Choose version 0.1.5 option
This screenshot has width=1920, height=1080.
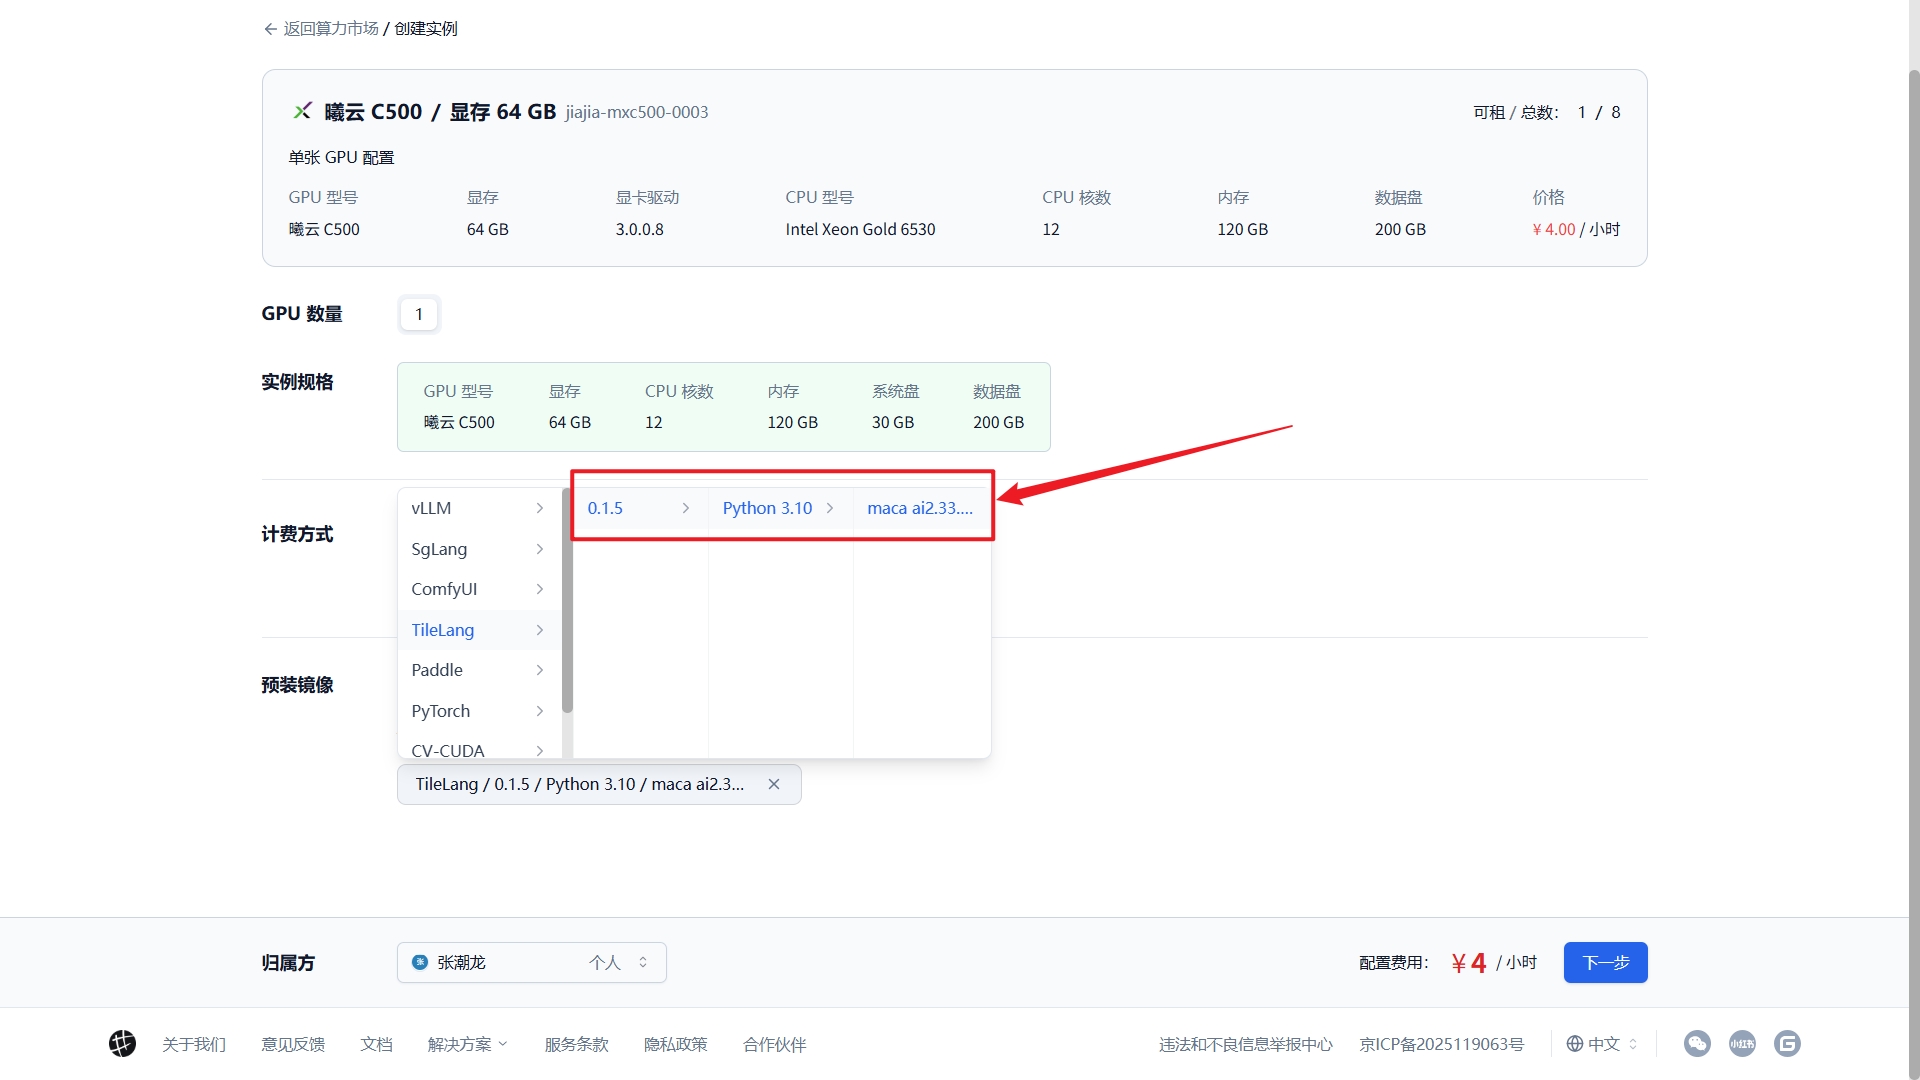640,508
